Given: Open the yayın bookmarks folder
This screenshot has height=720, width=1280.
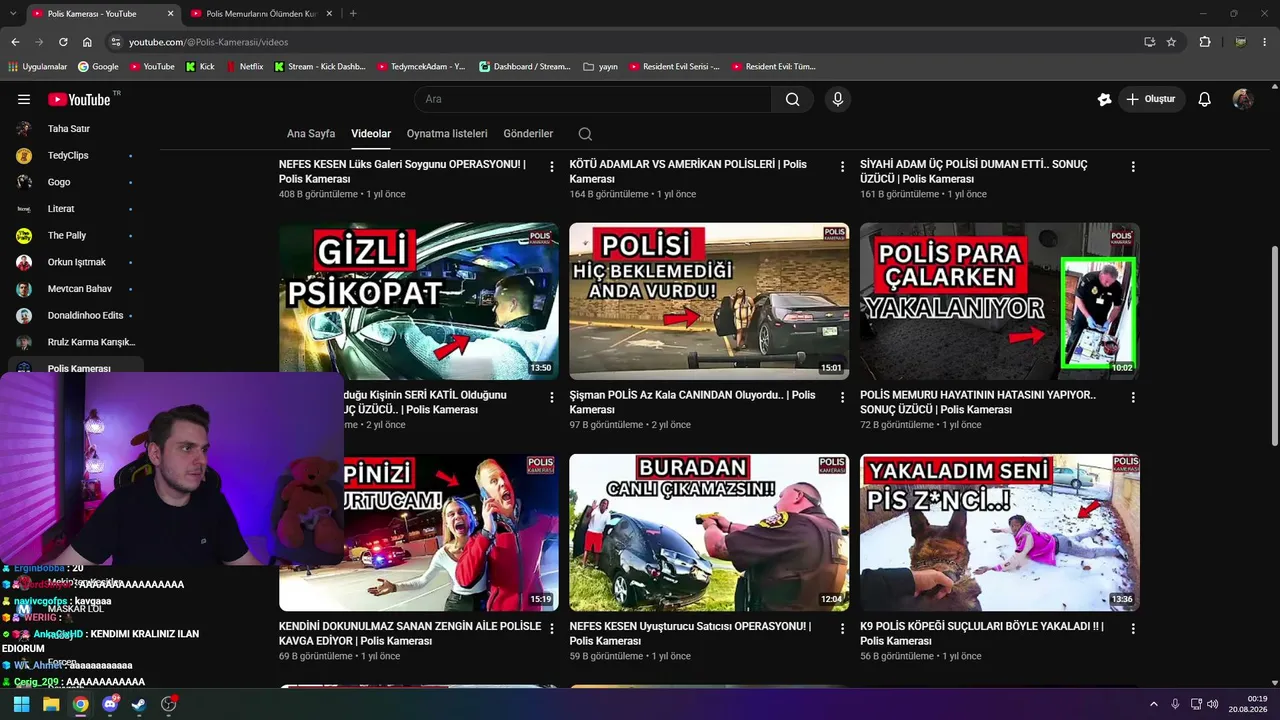Looking at the screenshot, I should pos(600,67).
